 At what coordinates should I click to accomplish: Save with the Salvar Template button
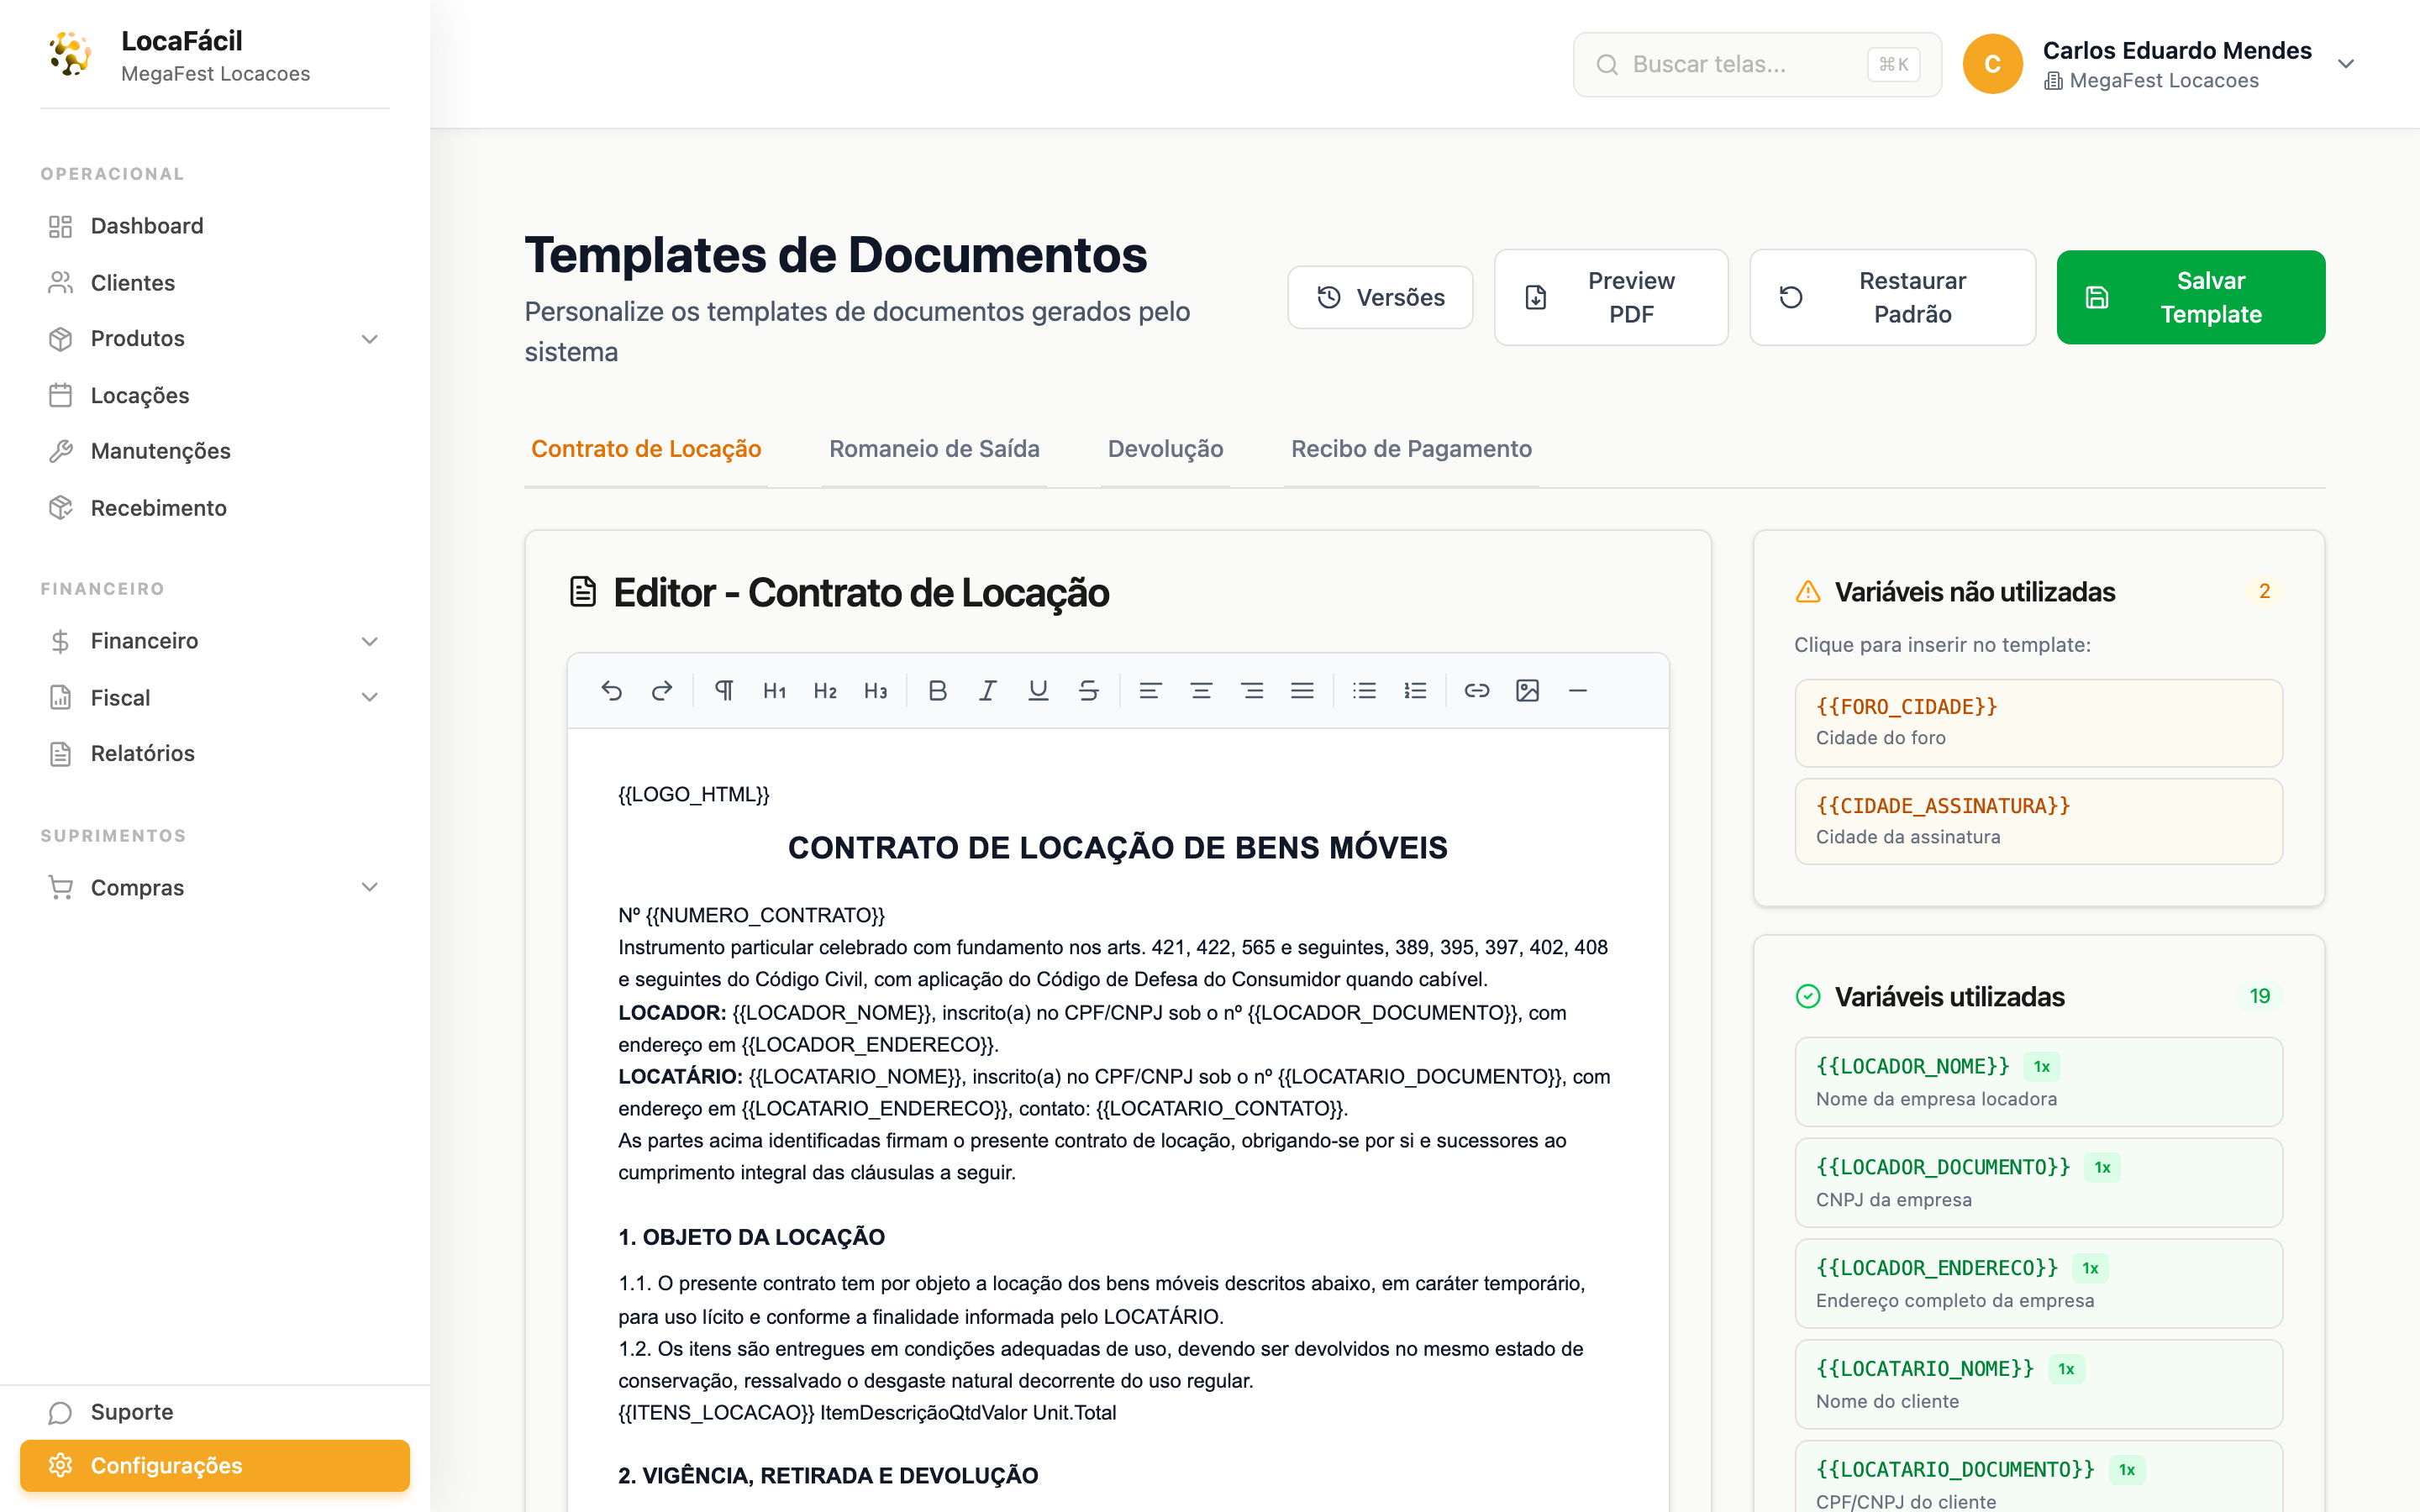(x=2191, y=297)
